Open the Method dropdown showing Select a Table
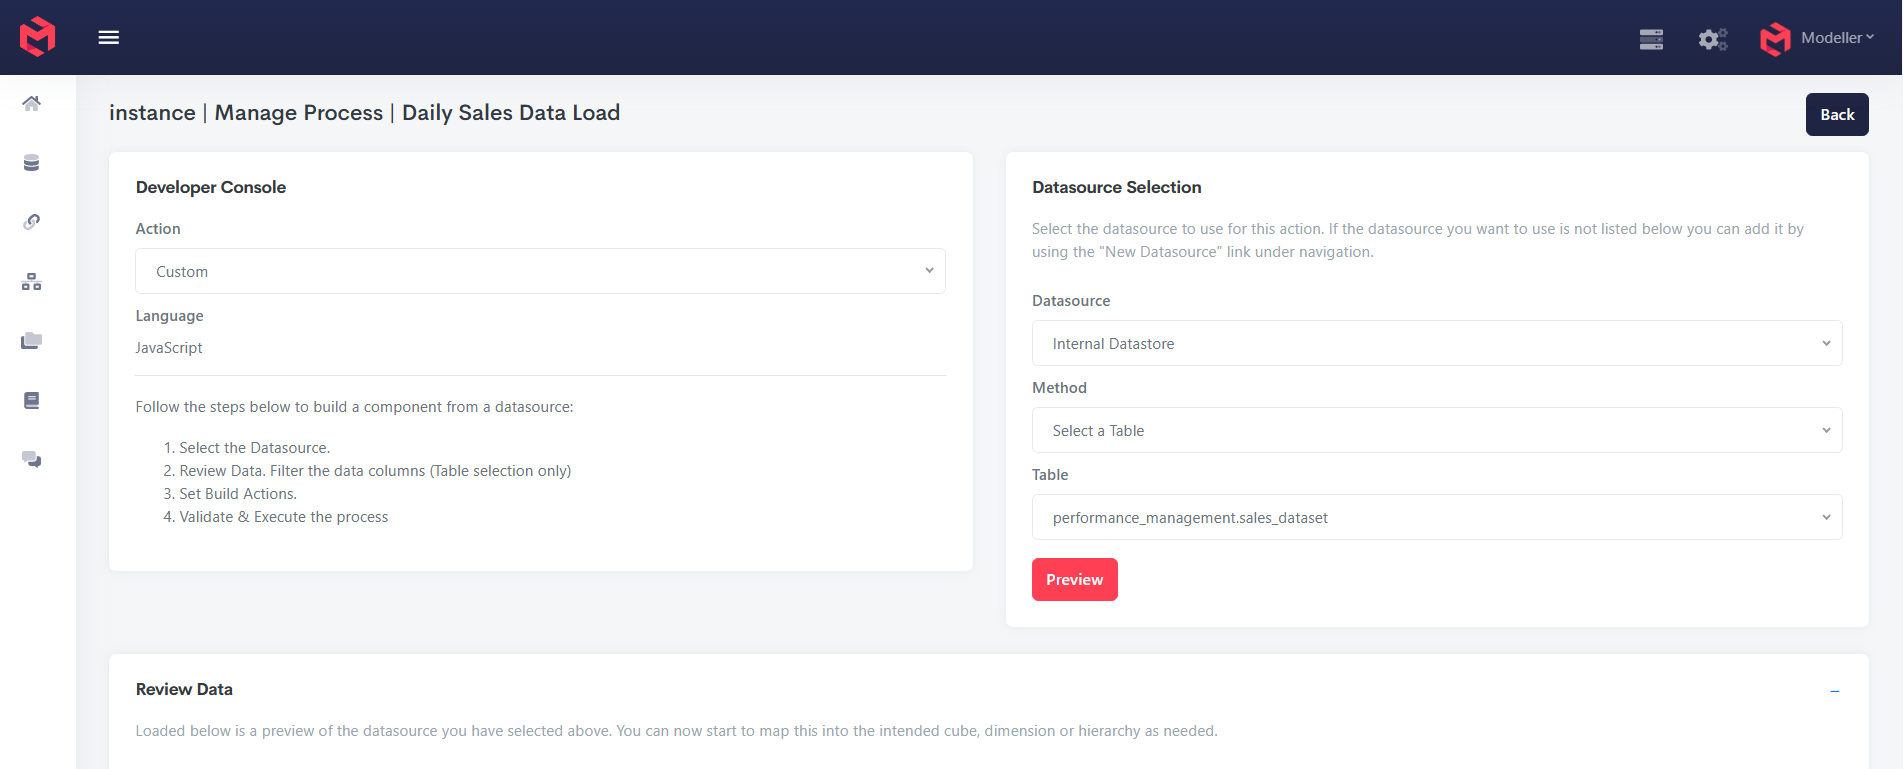This screenshot has height=769, width=1903. [1437, 430]
